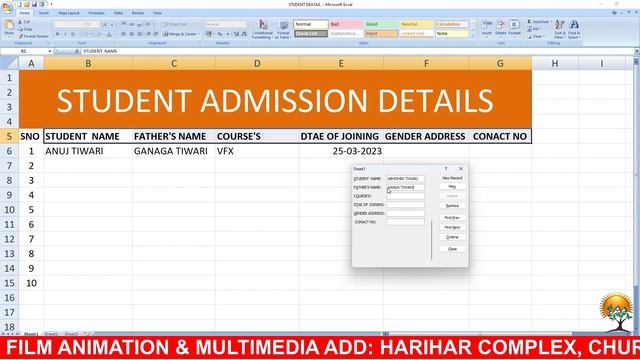Click the Restore button in the form
The image size is (640, 360).
(452, 206)
